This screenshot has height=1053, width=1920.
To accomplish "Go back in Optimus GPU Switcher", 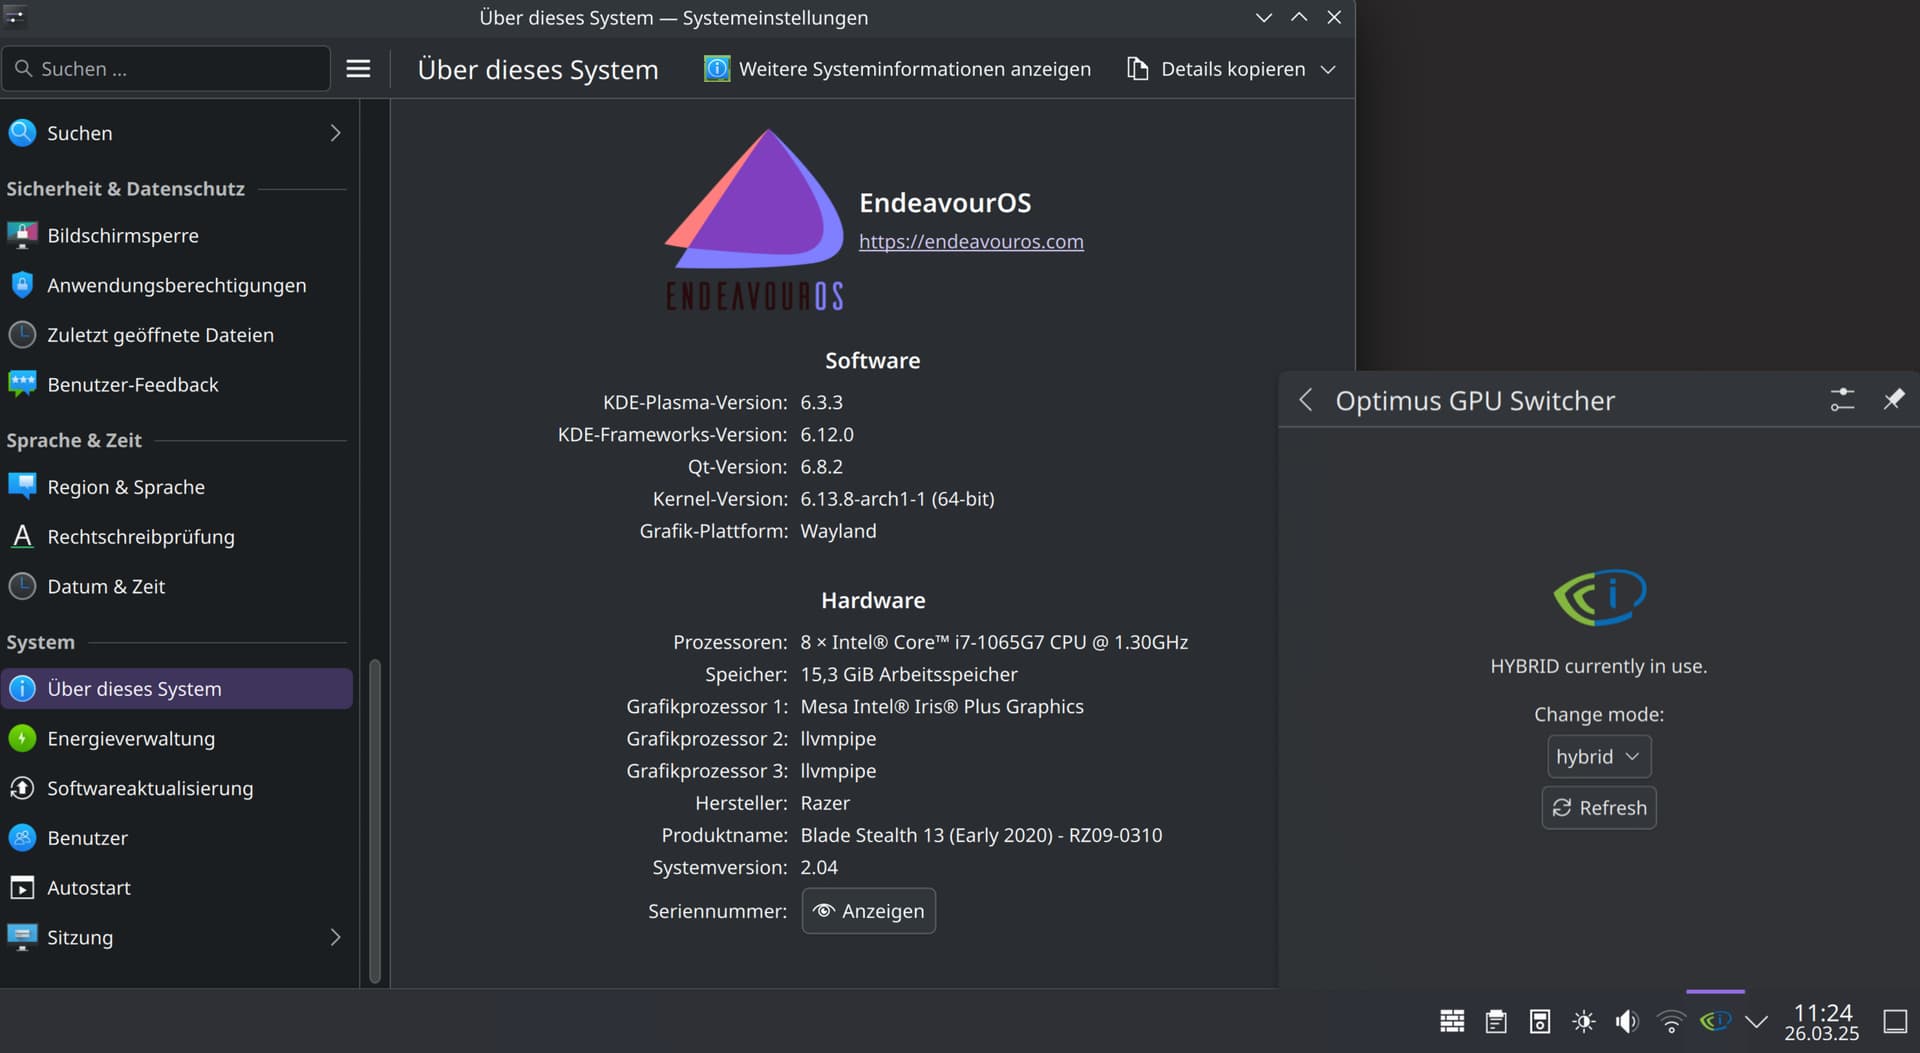I will (x=1305, y=400).
